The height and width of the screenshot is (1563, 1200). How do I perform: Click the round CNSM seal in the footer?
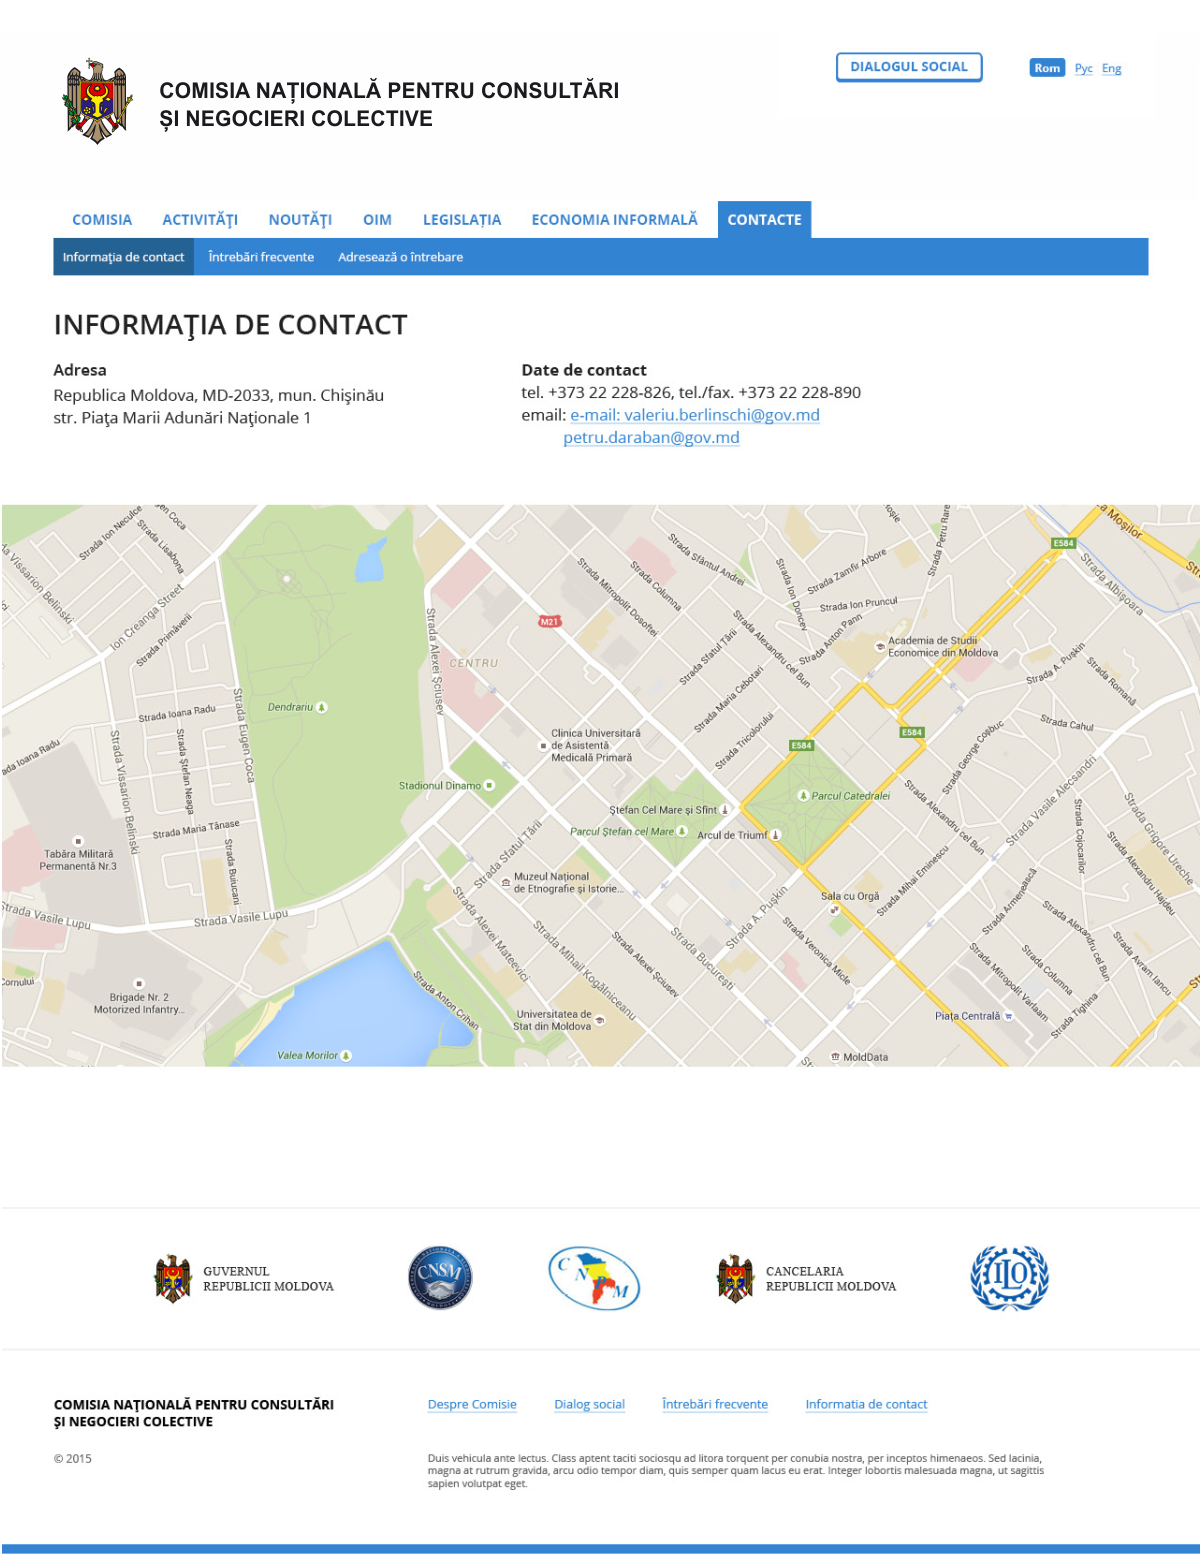click(441, 1277)
